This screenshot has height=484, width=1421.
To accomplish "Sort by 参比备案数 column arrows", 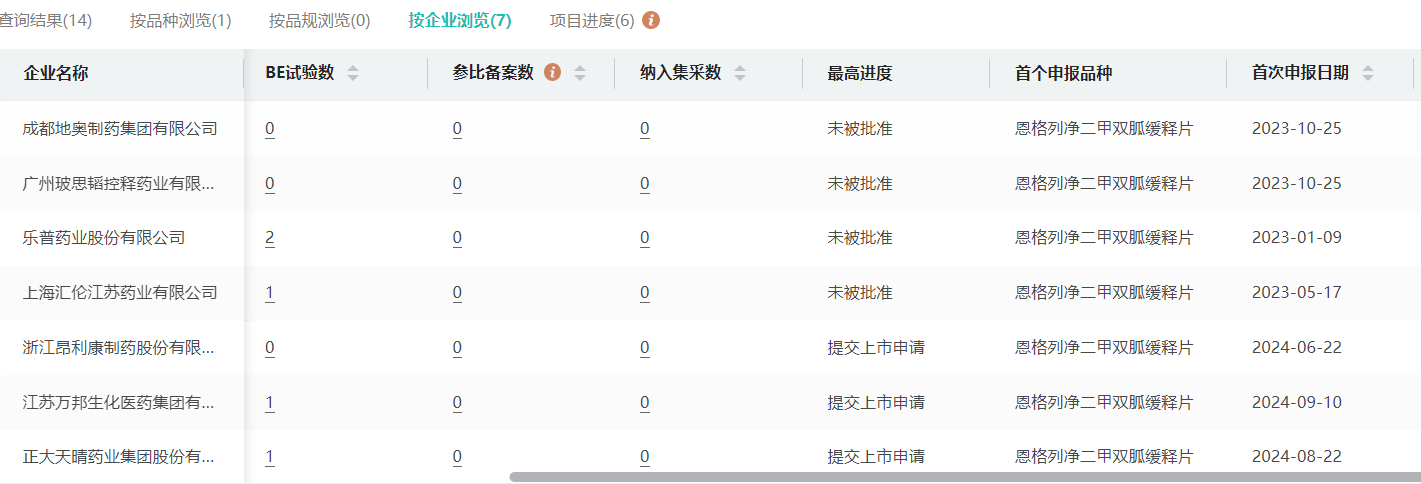I will click(x=580, y=73).
